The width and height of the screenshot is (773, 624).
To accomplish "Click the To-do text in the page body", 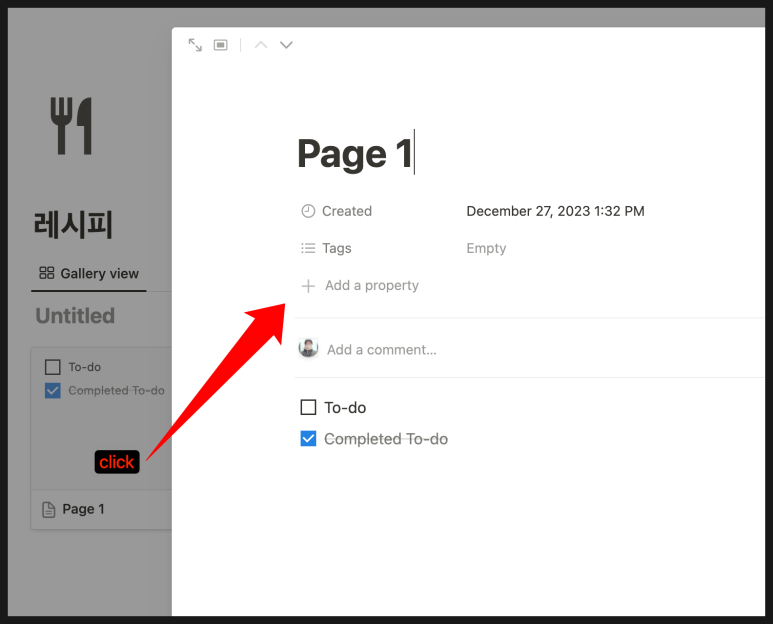I will tap(345, 408).
